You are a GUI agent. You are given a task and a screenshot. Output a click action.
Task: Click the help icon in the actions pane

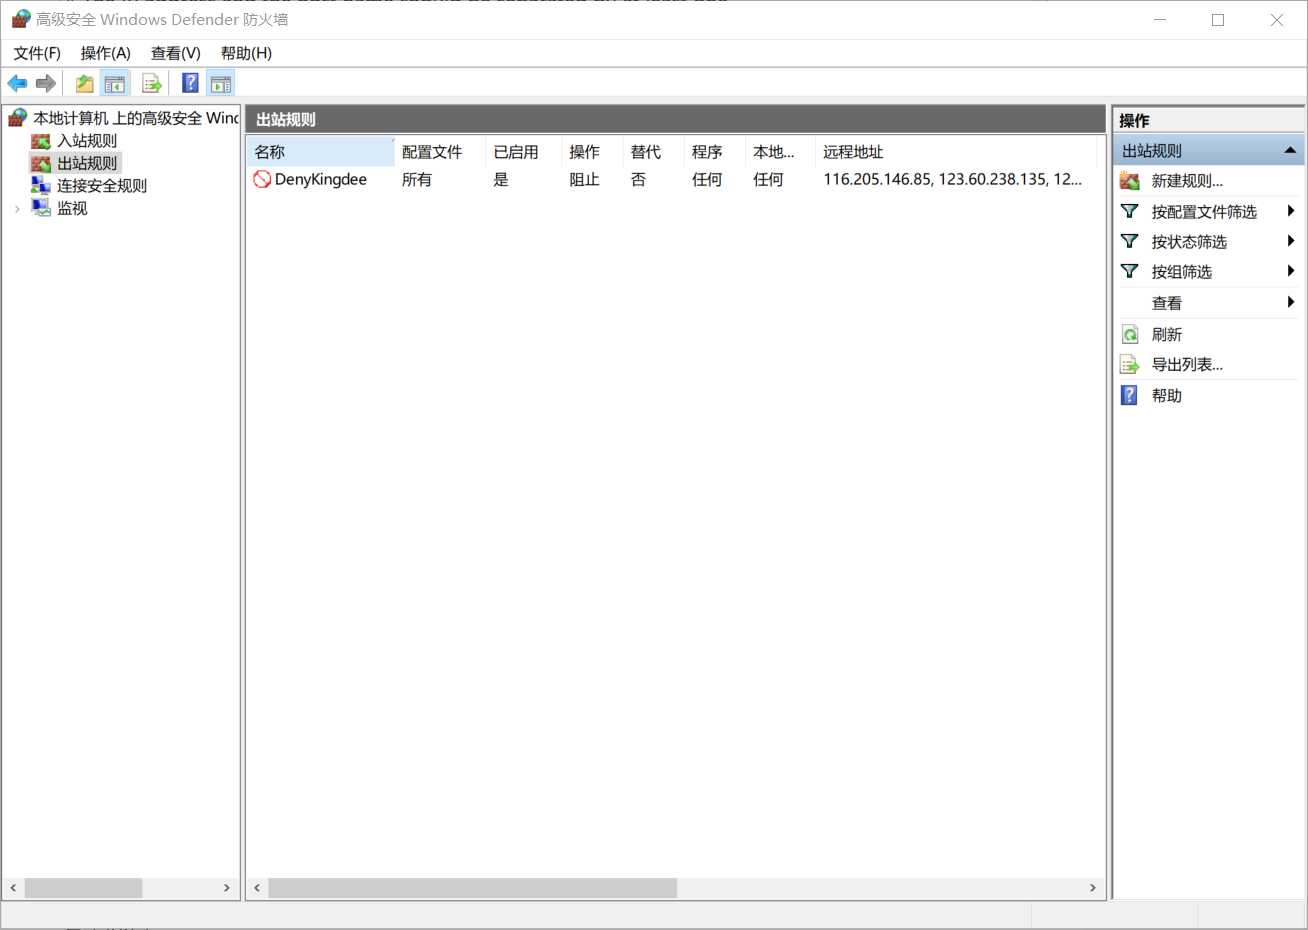tap(1129, 395)
